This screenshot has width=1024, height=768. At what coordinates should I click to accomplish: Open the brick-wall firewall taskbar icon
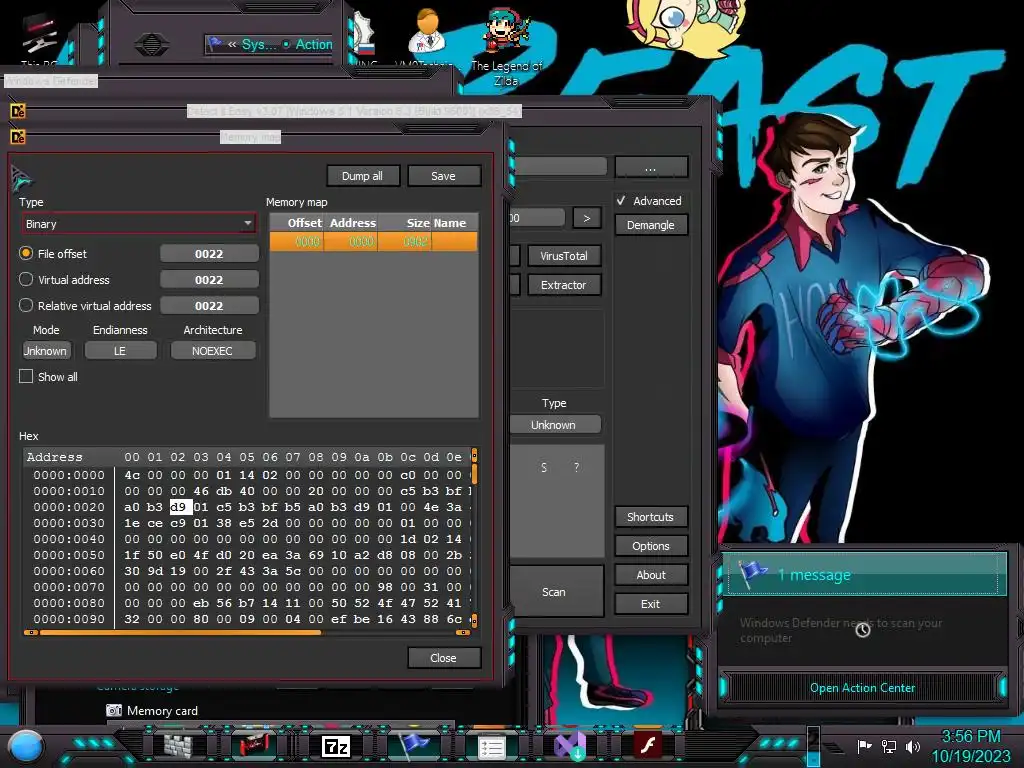click(178, 746)
